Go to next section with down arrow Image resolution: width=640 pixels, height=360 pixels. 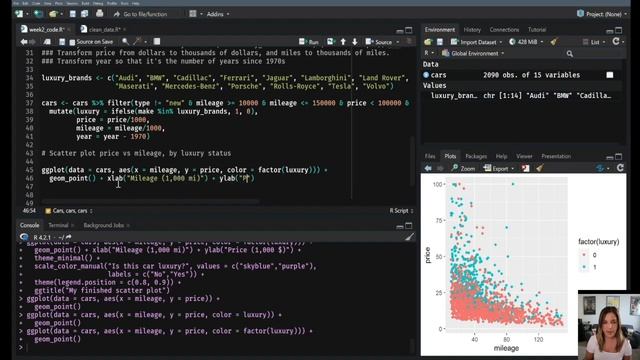click(355, 42)
